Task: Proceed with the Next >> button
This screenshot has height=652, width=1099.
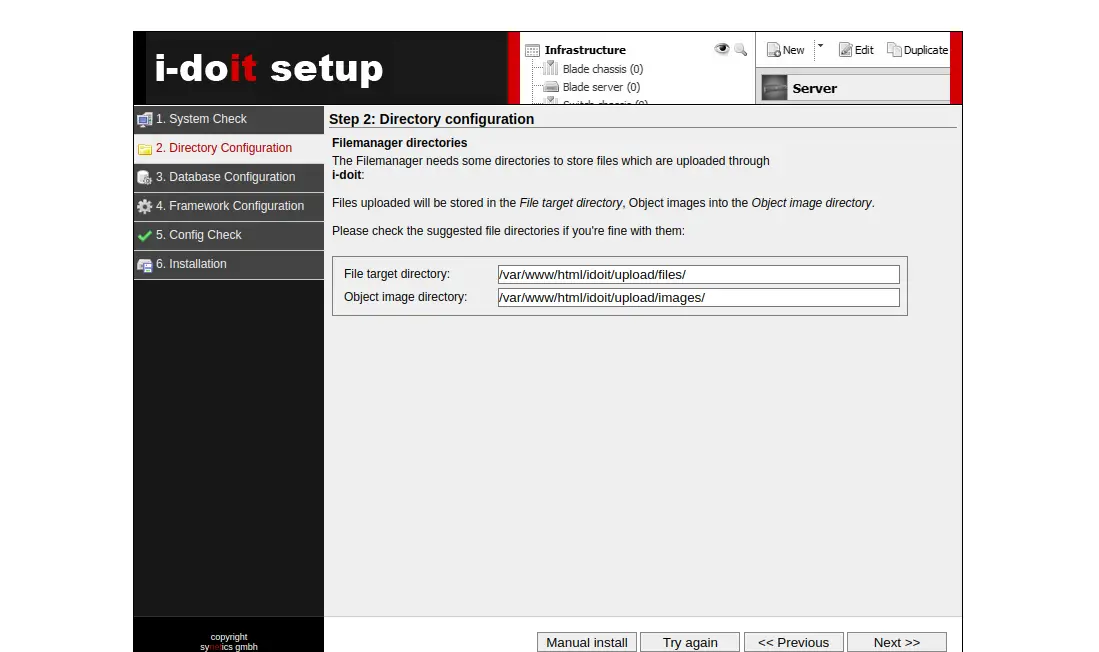Action: click(896, 642)
